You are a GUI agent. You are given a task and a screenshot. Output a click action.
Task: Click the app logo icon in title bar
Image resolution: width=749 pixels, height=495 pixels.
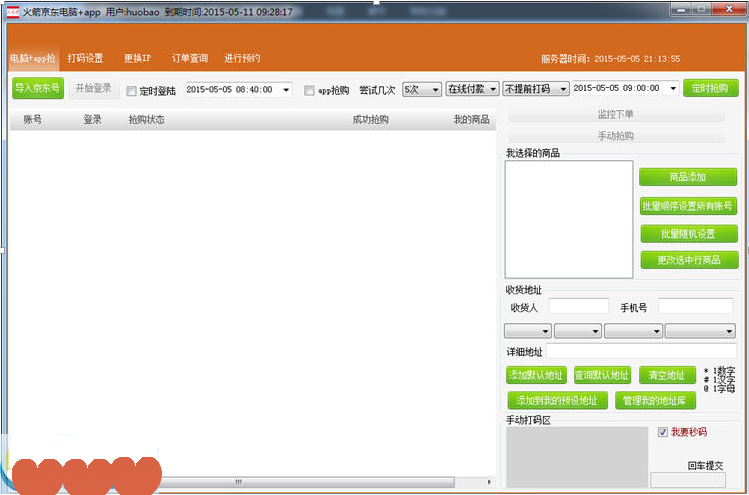(13, 12)
